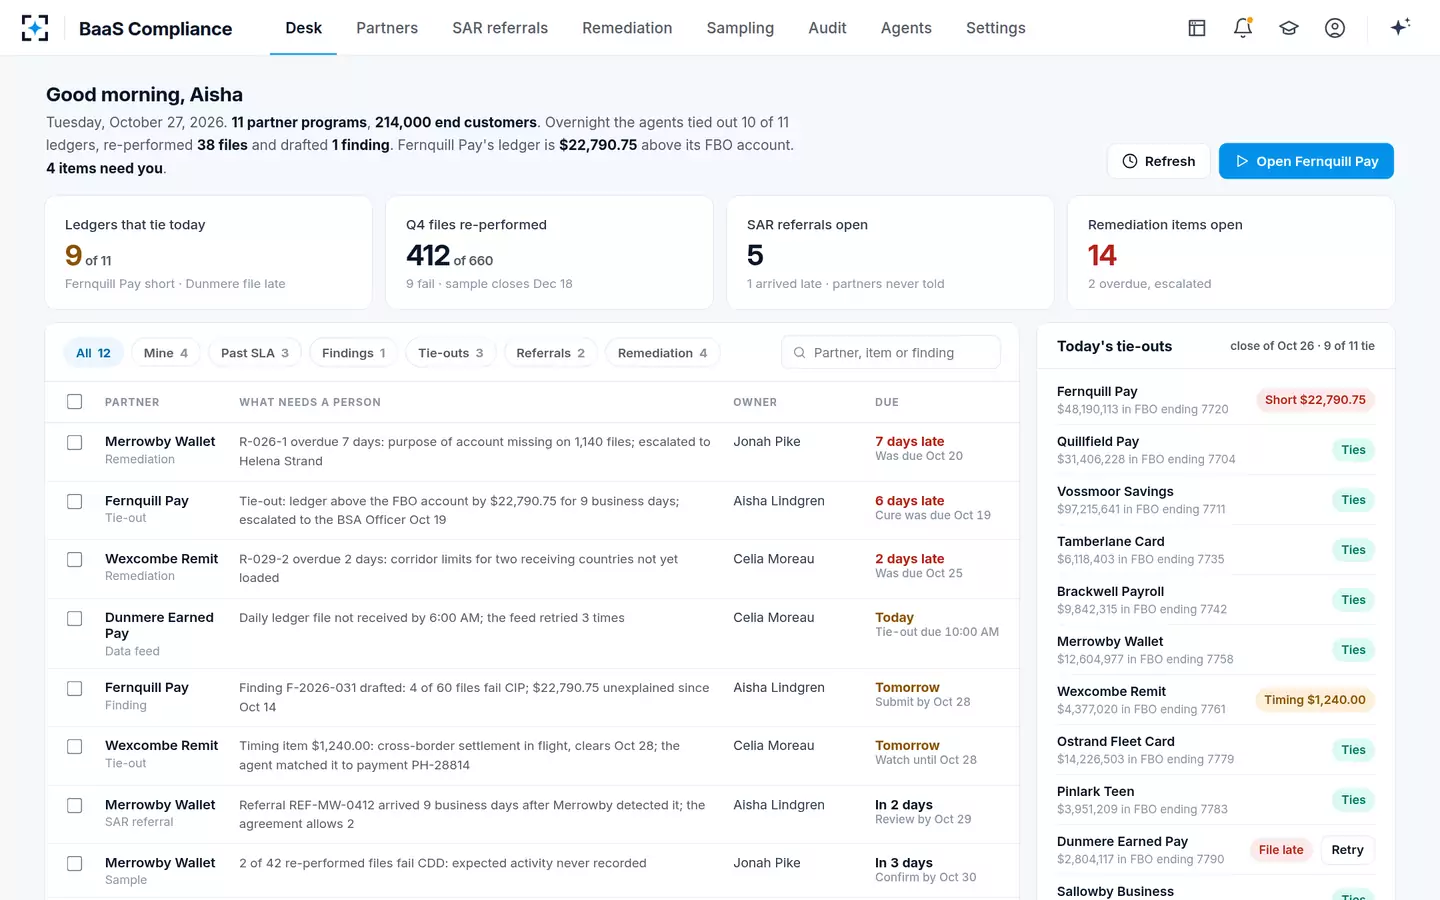This screenshot has height=900, width=1440.
Task: Filter by Findings 1 chip
Action: pos(353,353)
